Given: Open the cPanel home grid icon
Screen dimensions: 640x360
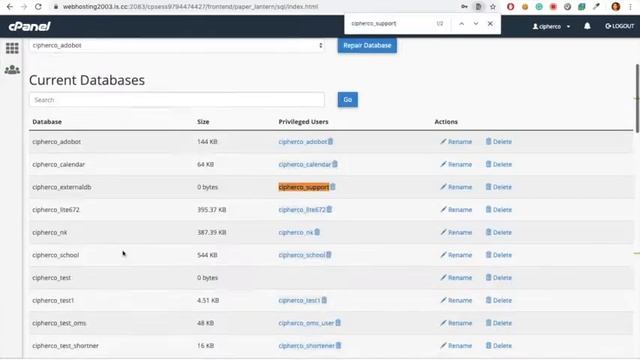Looking at the screenshot, I should [x=12, y=48].
